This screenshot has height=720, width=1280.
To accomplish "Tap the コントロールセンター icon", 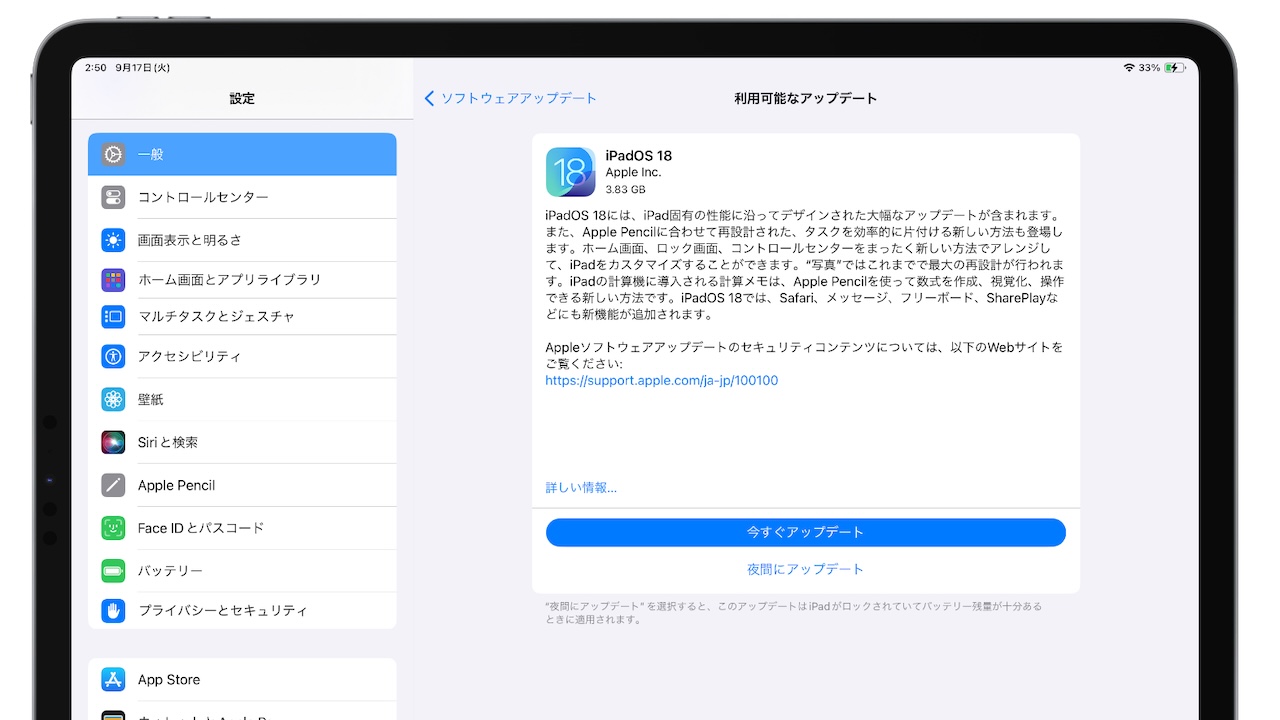I will point(113,197).
